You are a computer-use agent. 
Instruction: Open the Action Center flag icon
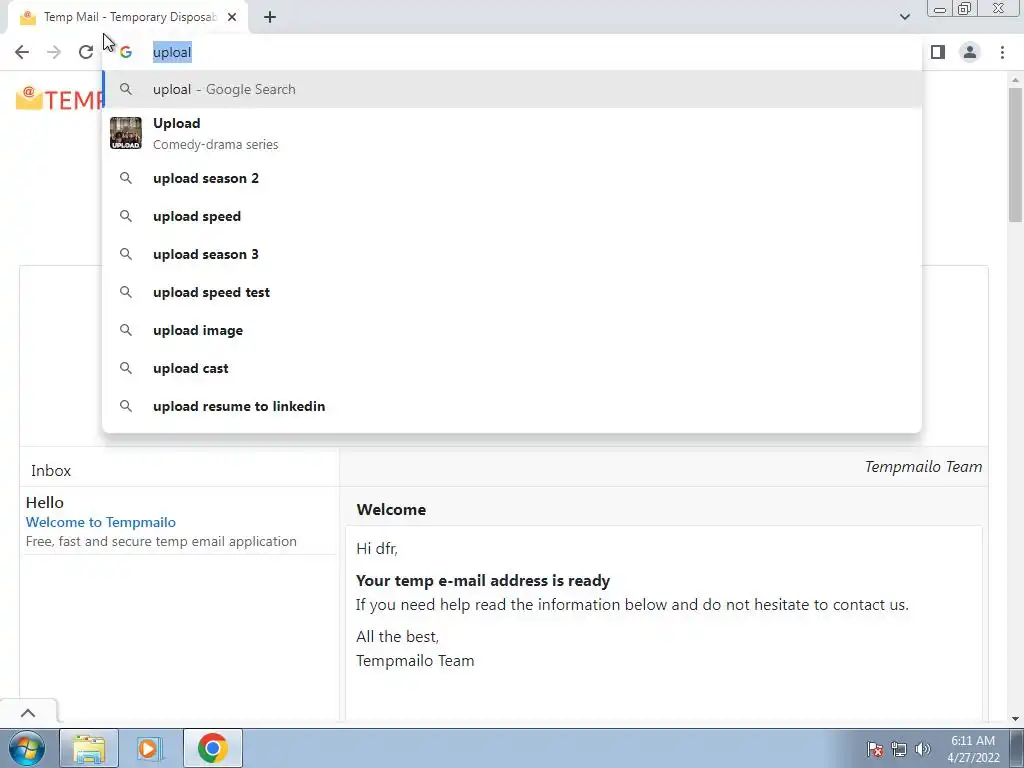pyautogui.click(x=874, y=749)
